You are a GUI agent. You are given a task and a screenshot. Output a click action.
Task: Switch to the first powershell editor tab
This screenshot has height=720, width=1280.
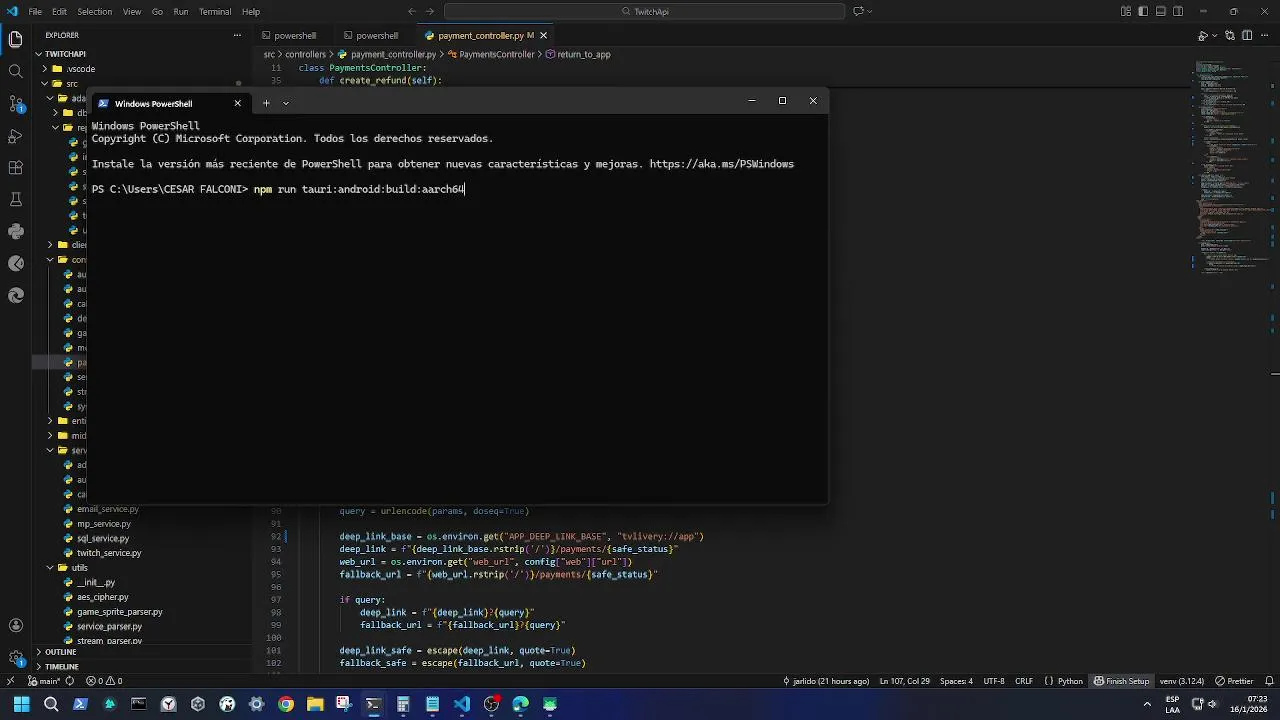(295, 35)
